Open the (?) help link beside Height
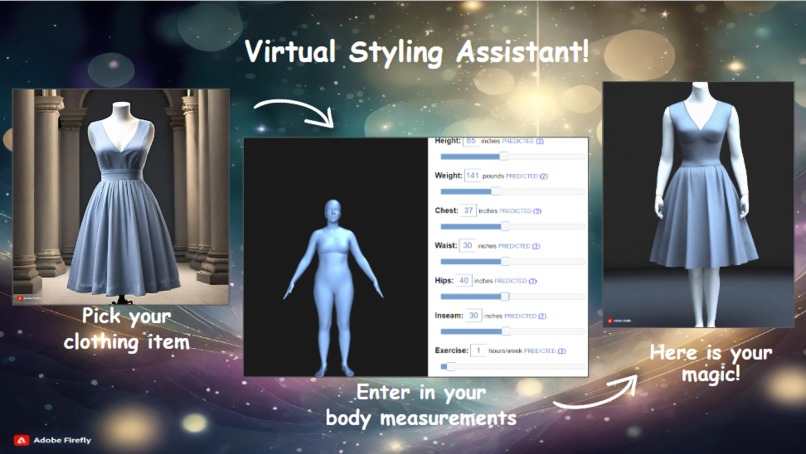The width and height of the screenshot is (806, 454). (540, 141)
